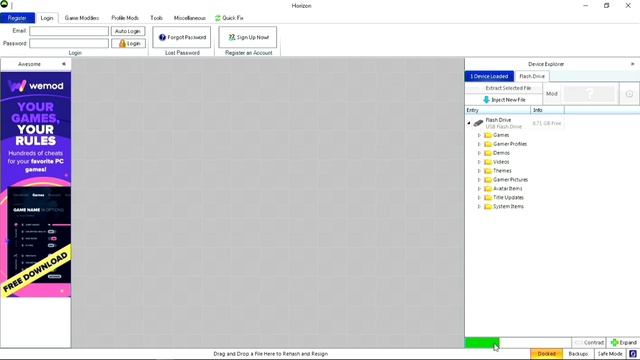Expand the Demos folder
640x360 pixels.
(x=479, y=153)
